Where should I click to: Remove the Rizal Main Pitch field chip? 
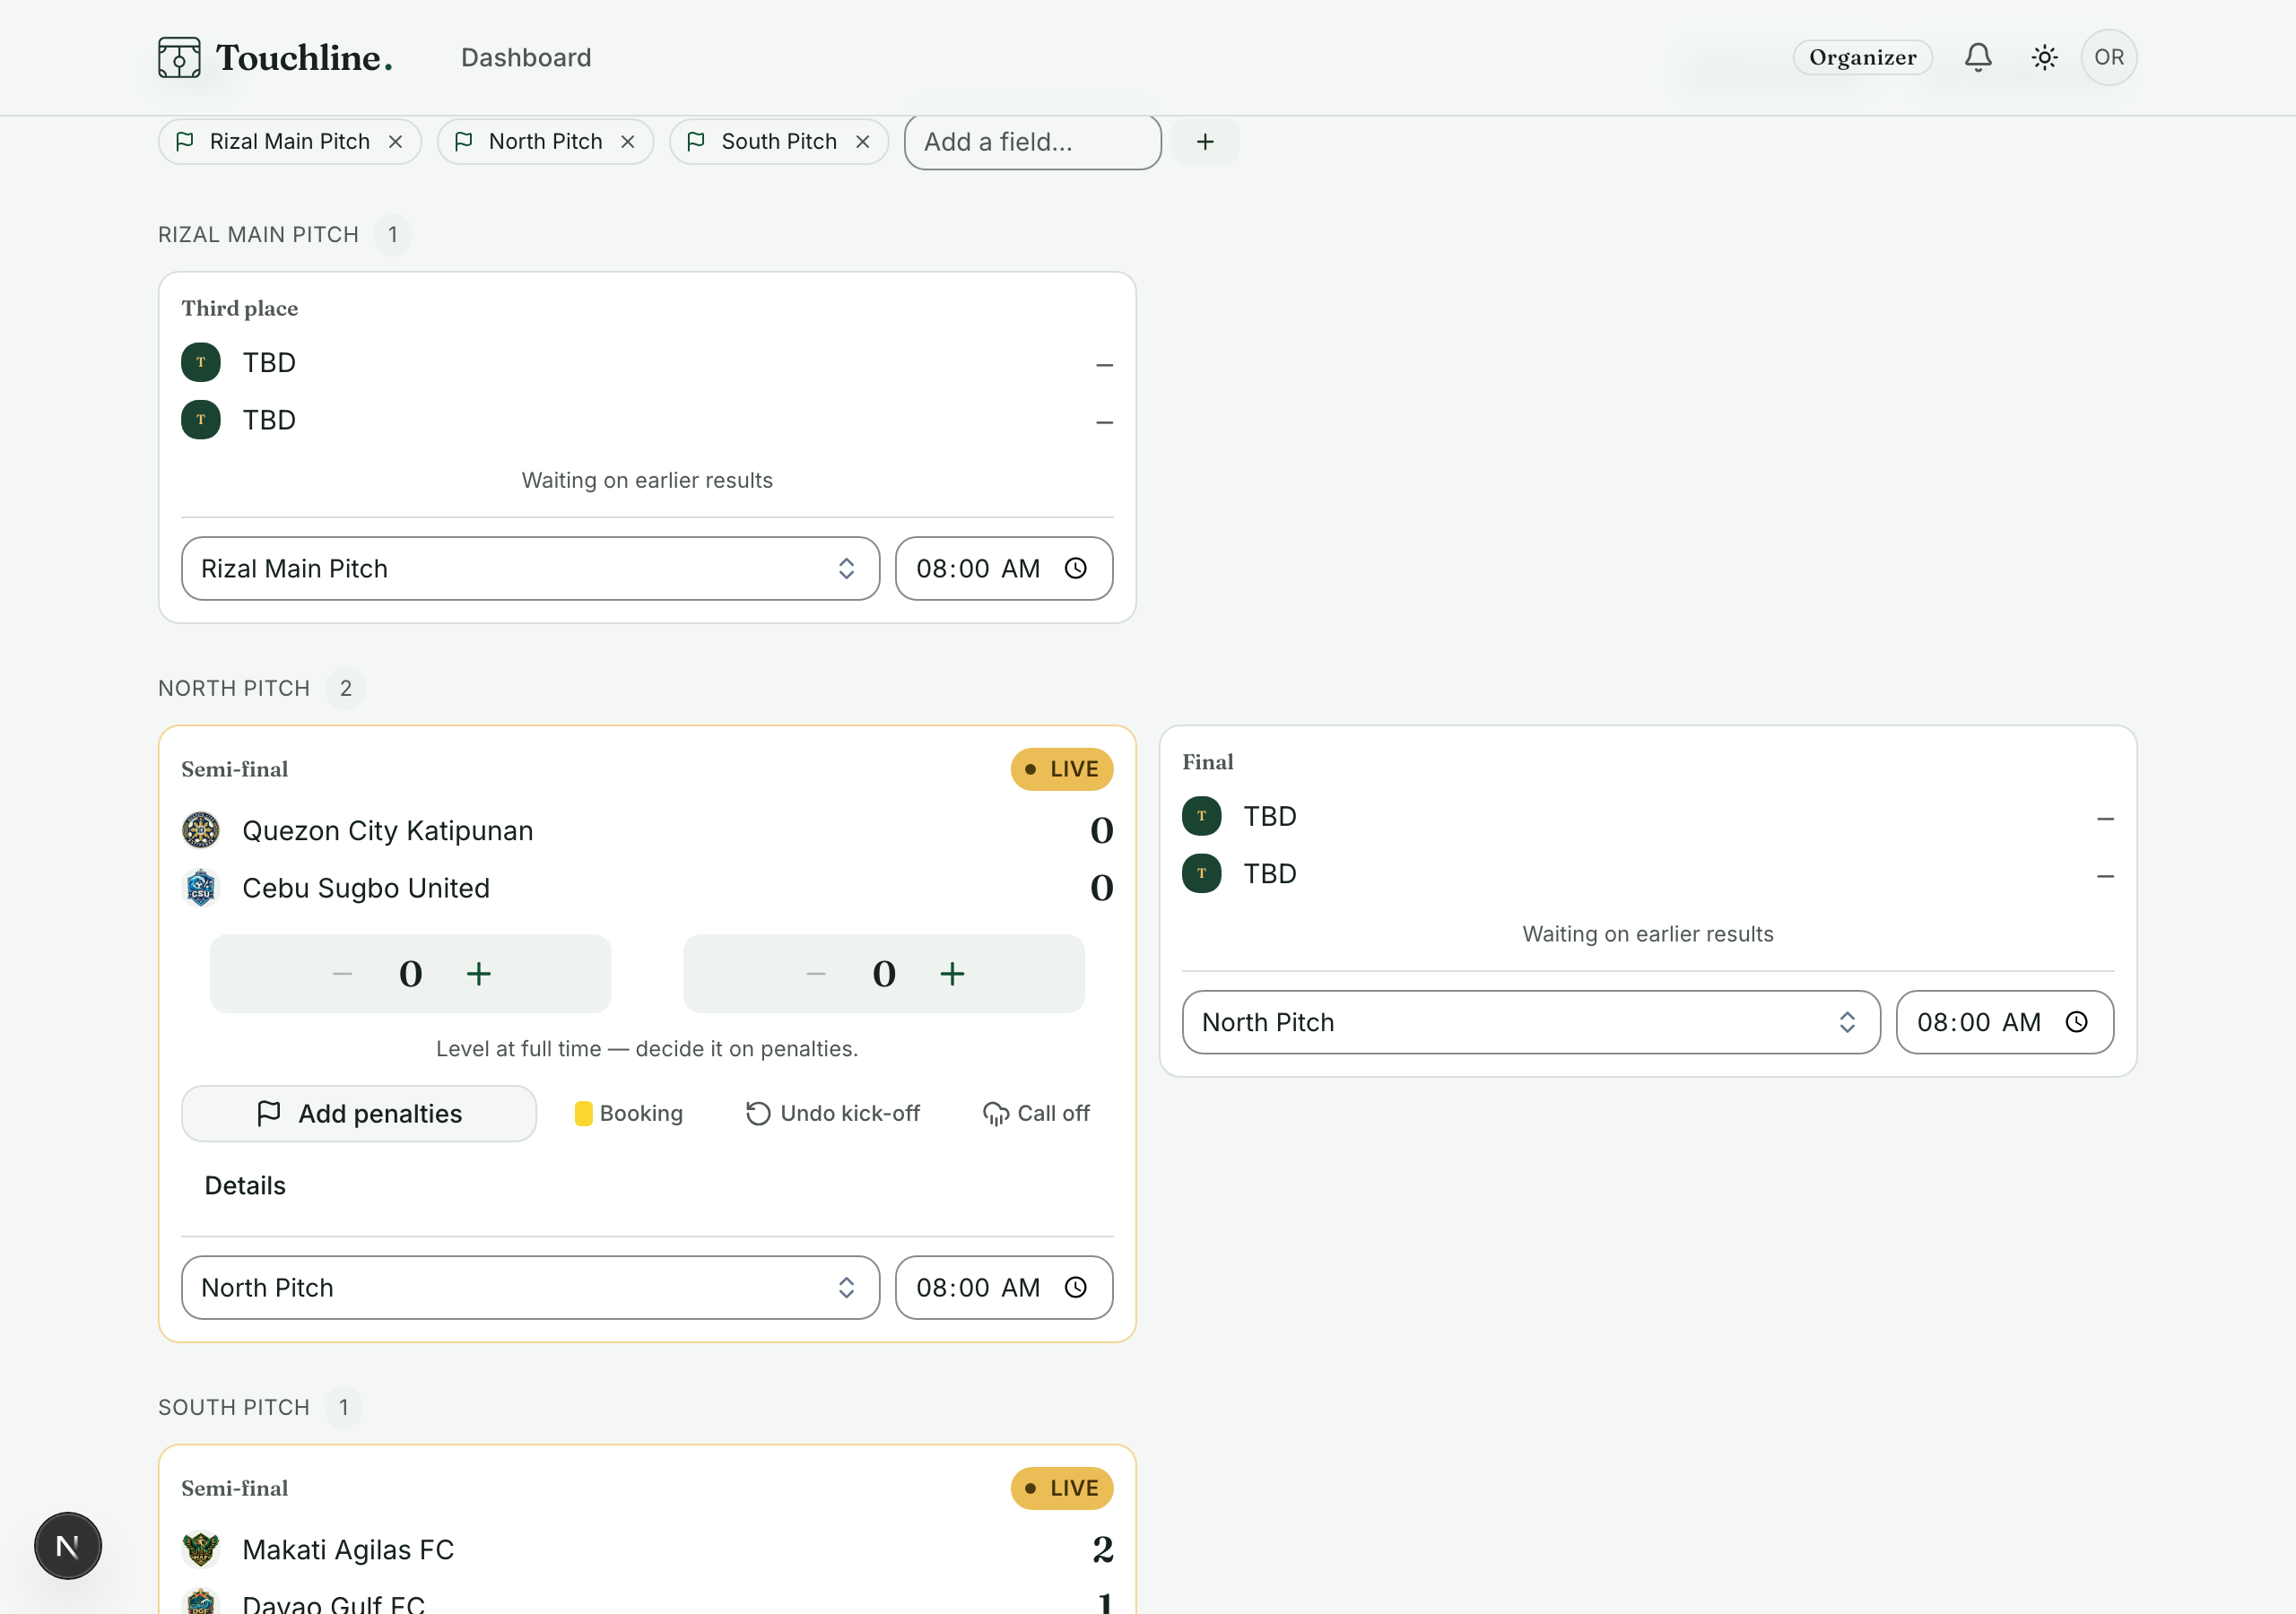(x=396, y=142)
